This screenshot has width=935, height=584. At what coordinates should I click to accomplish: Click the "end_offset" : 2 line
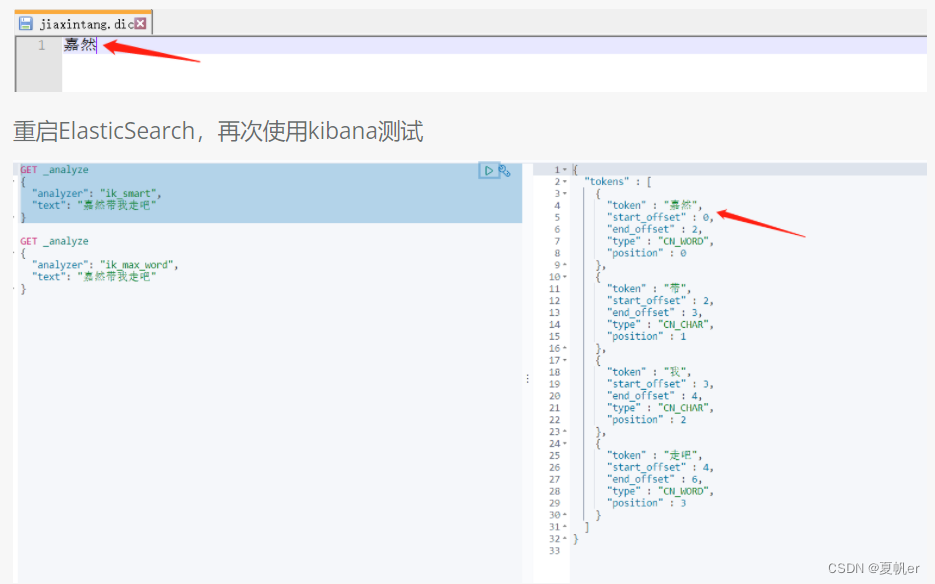[654, 230]
